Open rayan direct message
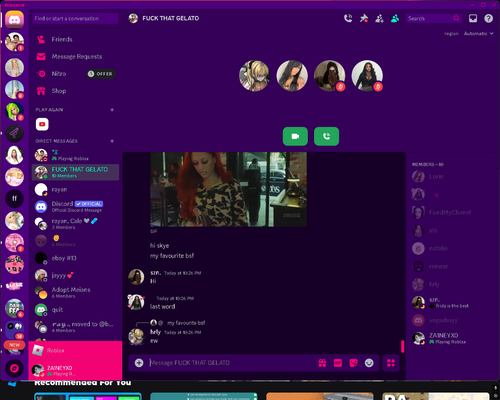 tap(75, 189)
